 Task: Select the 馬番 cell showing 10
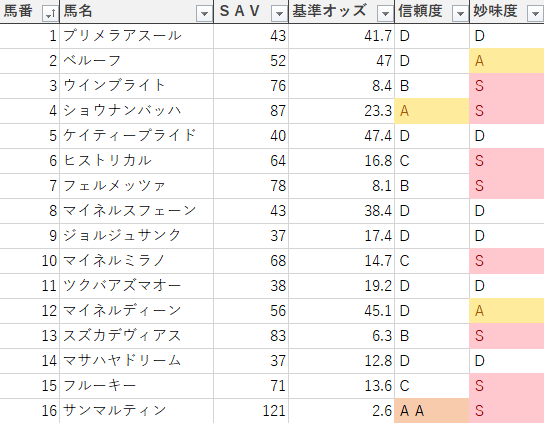(x=29, y=261)
